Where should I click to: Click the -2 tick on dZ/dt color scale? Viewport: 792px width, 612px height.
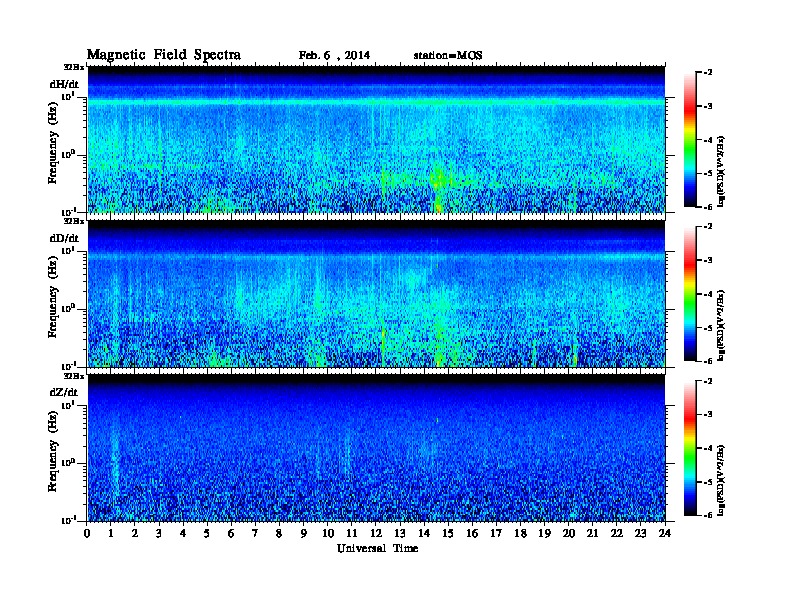pos(708,381)
